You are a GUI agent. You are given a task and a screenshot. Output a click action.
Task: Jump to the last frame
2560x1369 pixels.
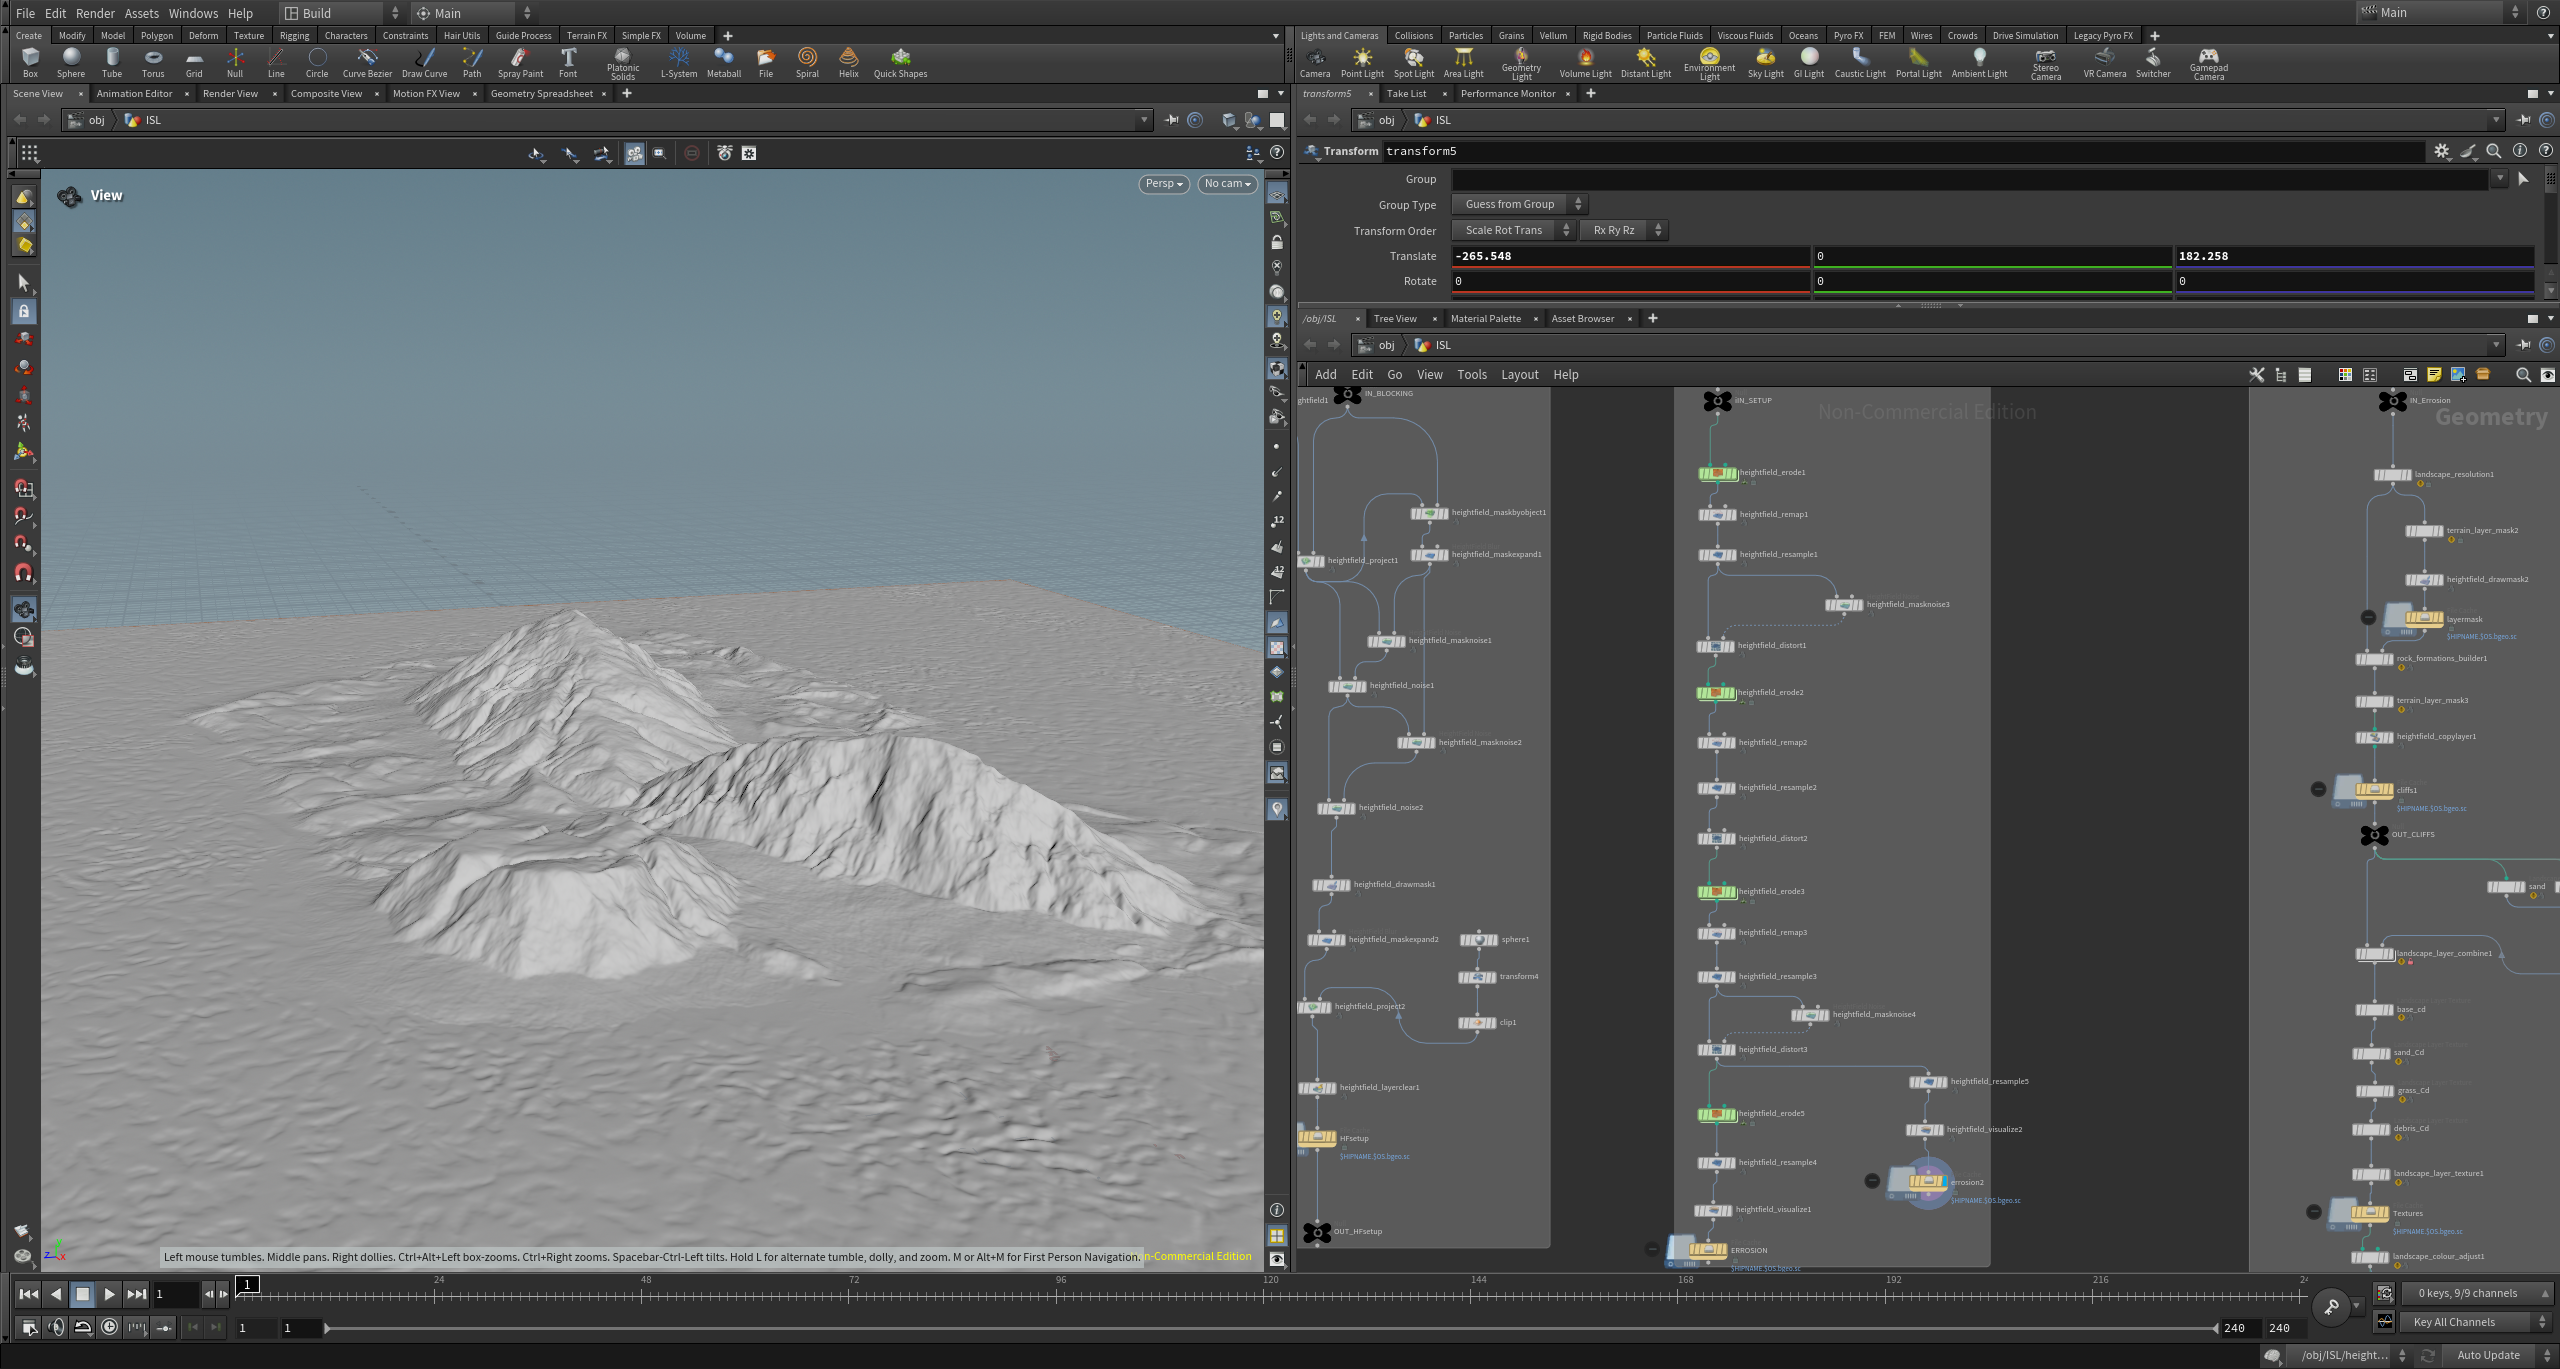[x=136, y=1294]
